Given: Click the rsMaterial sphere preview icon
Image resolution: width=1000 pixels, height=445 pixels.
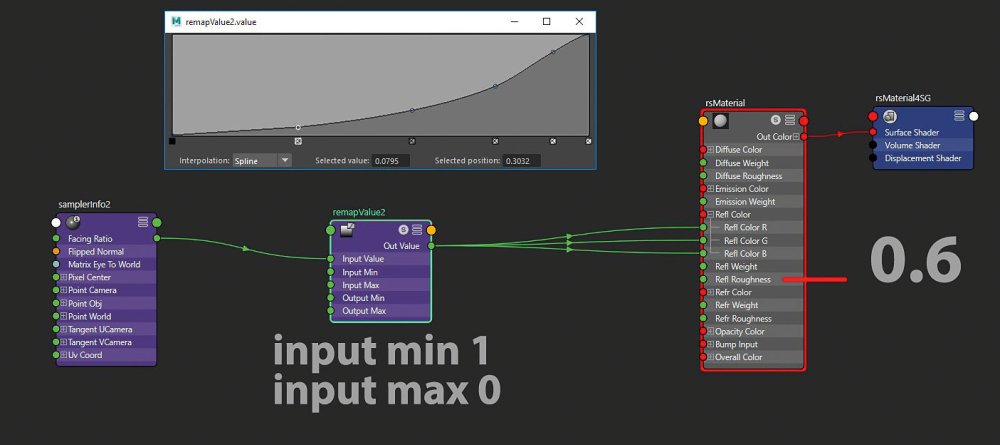Looking at the screenshot, I should click(x=721, y=120).
